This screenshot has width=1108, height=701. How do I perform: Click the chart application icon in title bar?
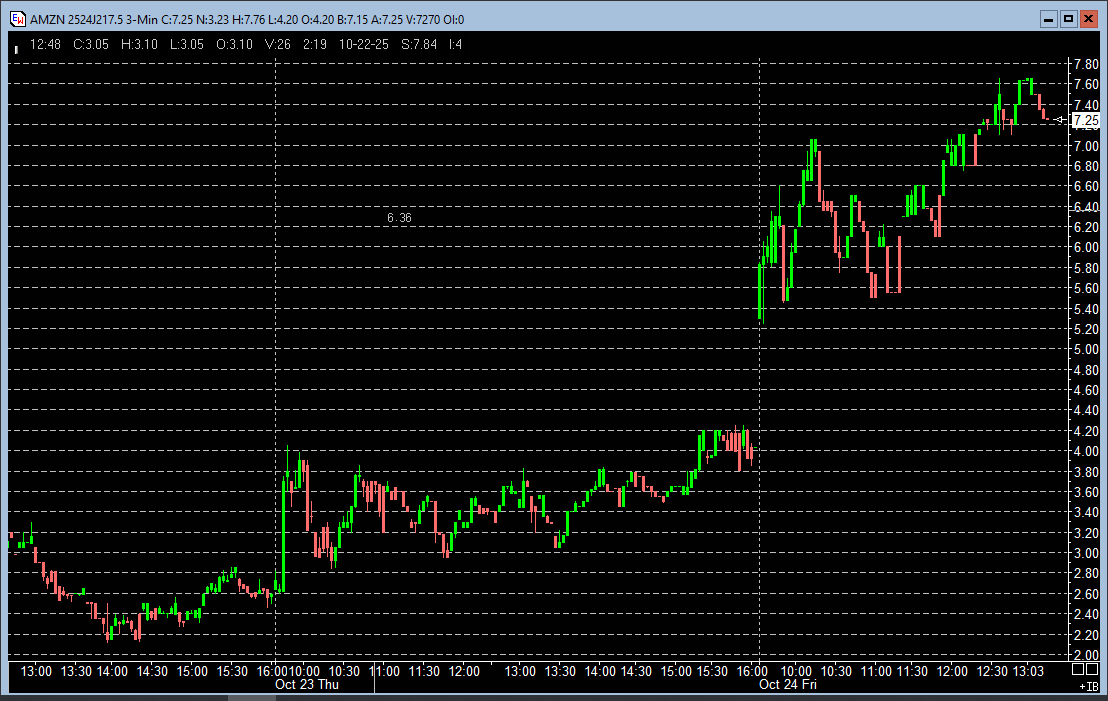[17, 20]
